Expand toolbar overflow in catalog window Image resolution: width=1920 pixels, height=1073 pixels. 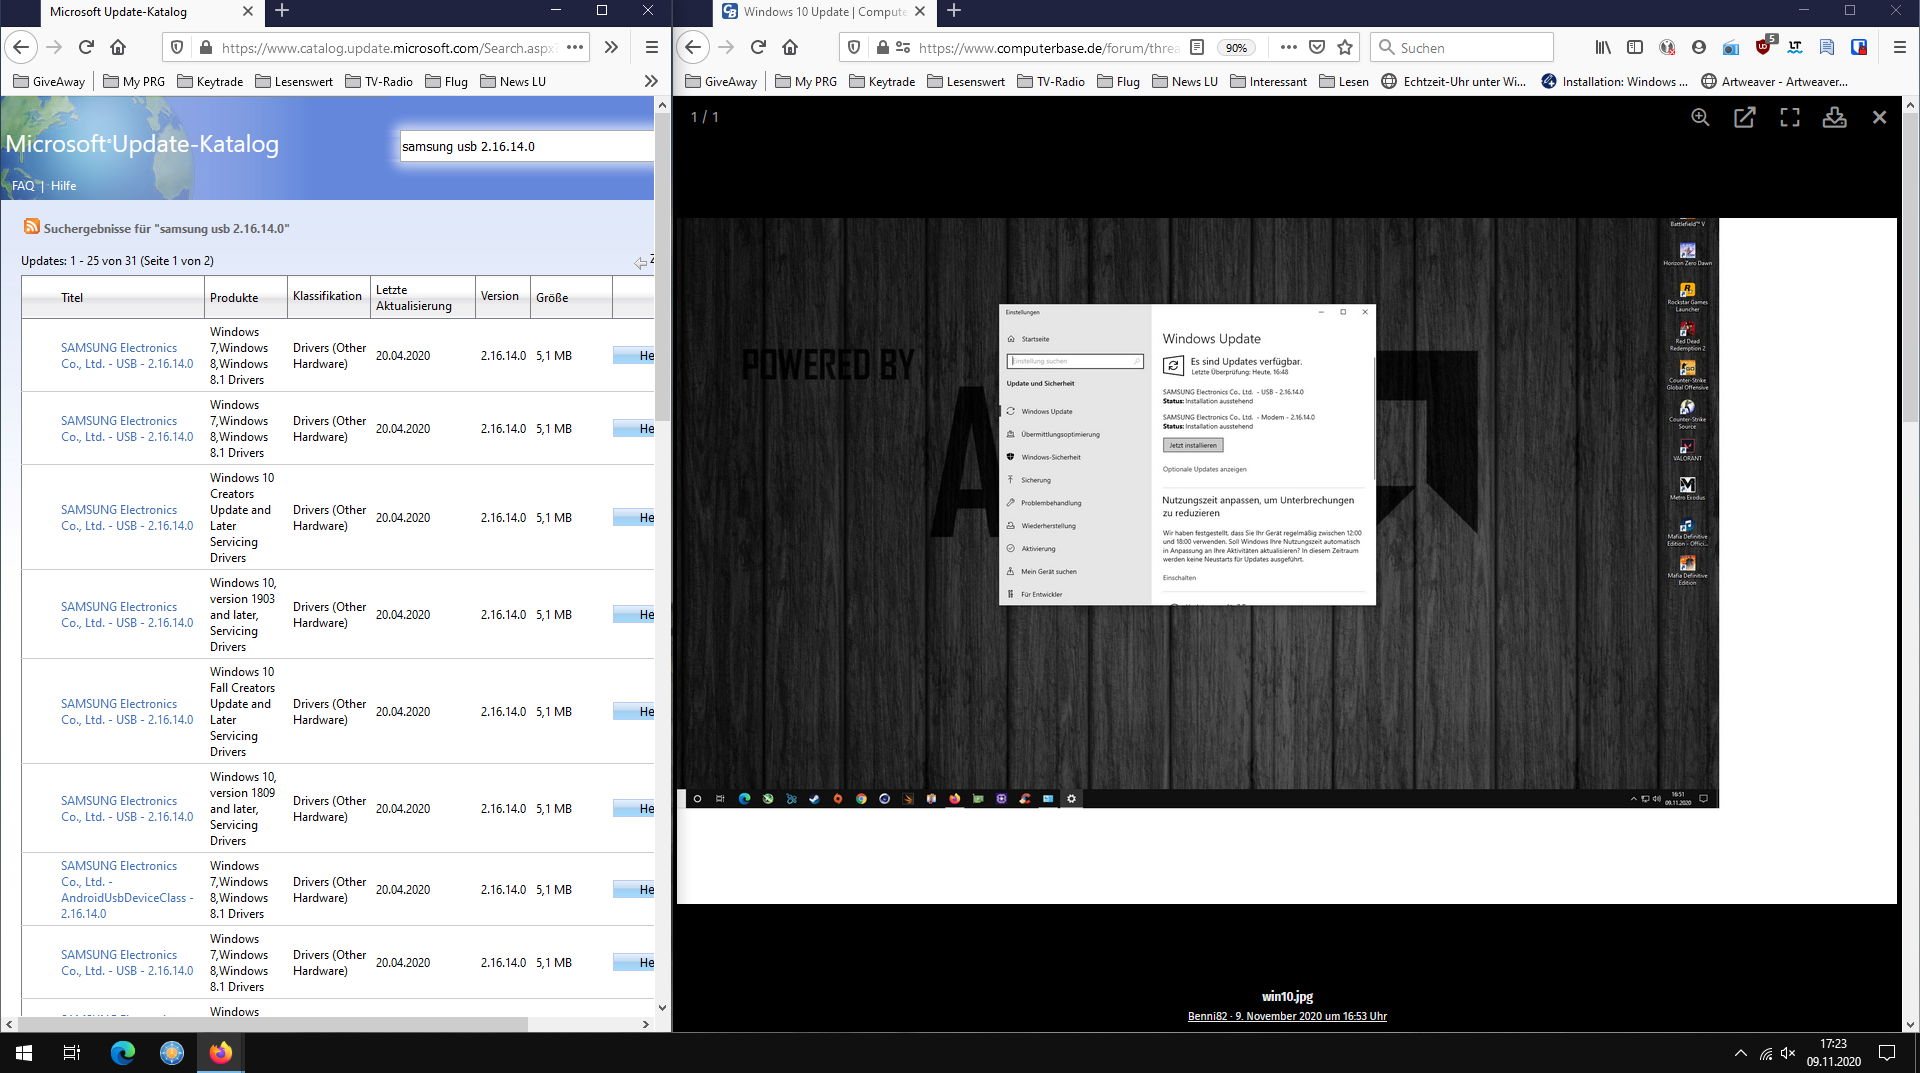(x=611, y=47)
